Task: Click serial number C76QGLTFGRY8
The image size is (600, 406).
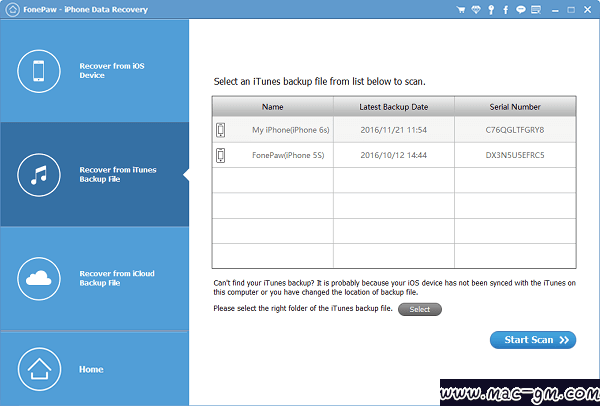Action: tap(515, 130)
